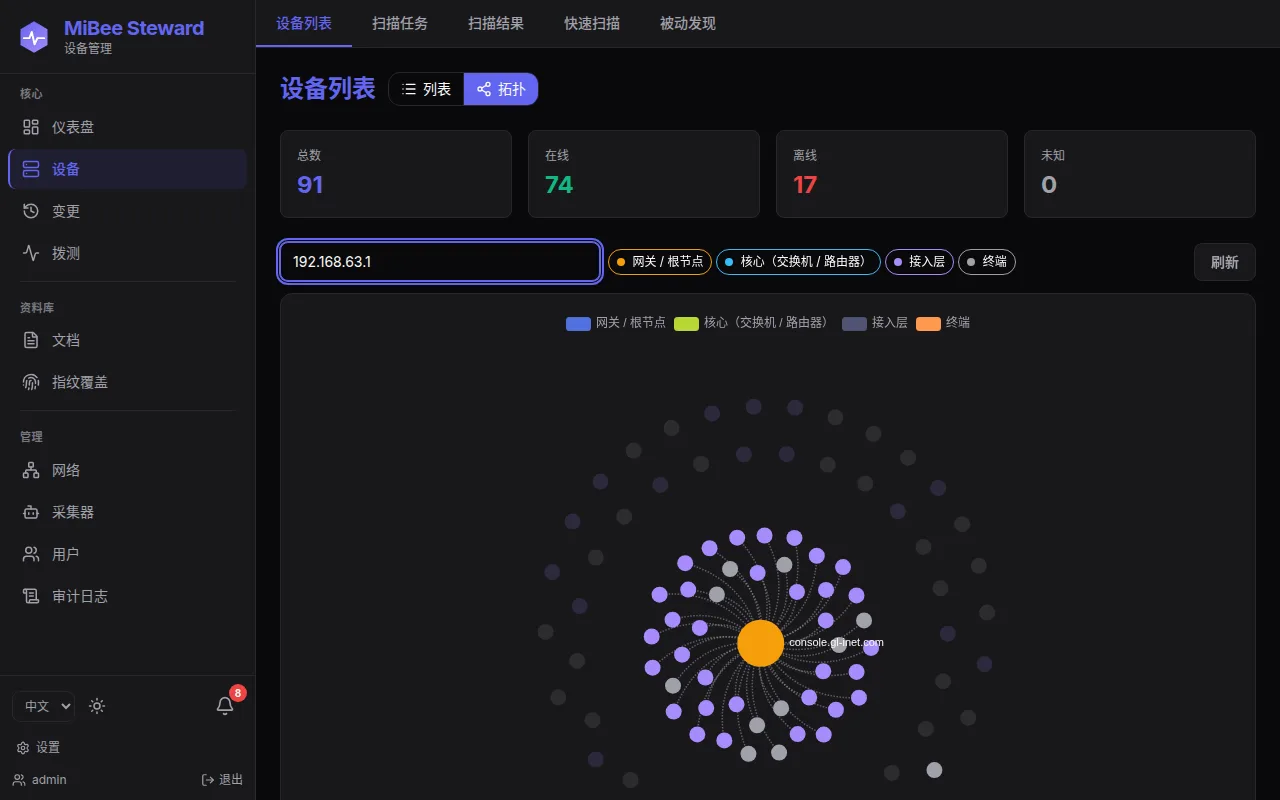Select the orange console.gl-inet.com root node
The width and height of the screenshot is (1280, 800).
[761, 643]
